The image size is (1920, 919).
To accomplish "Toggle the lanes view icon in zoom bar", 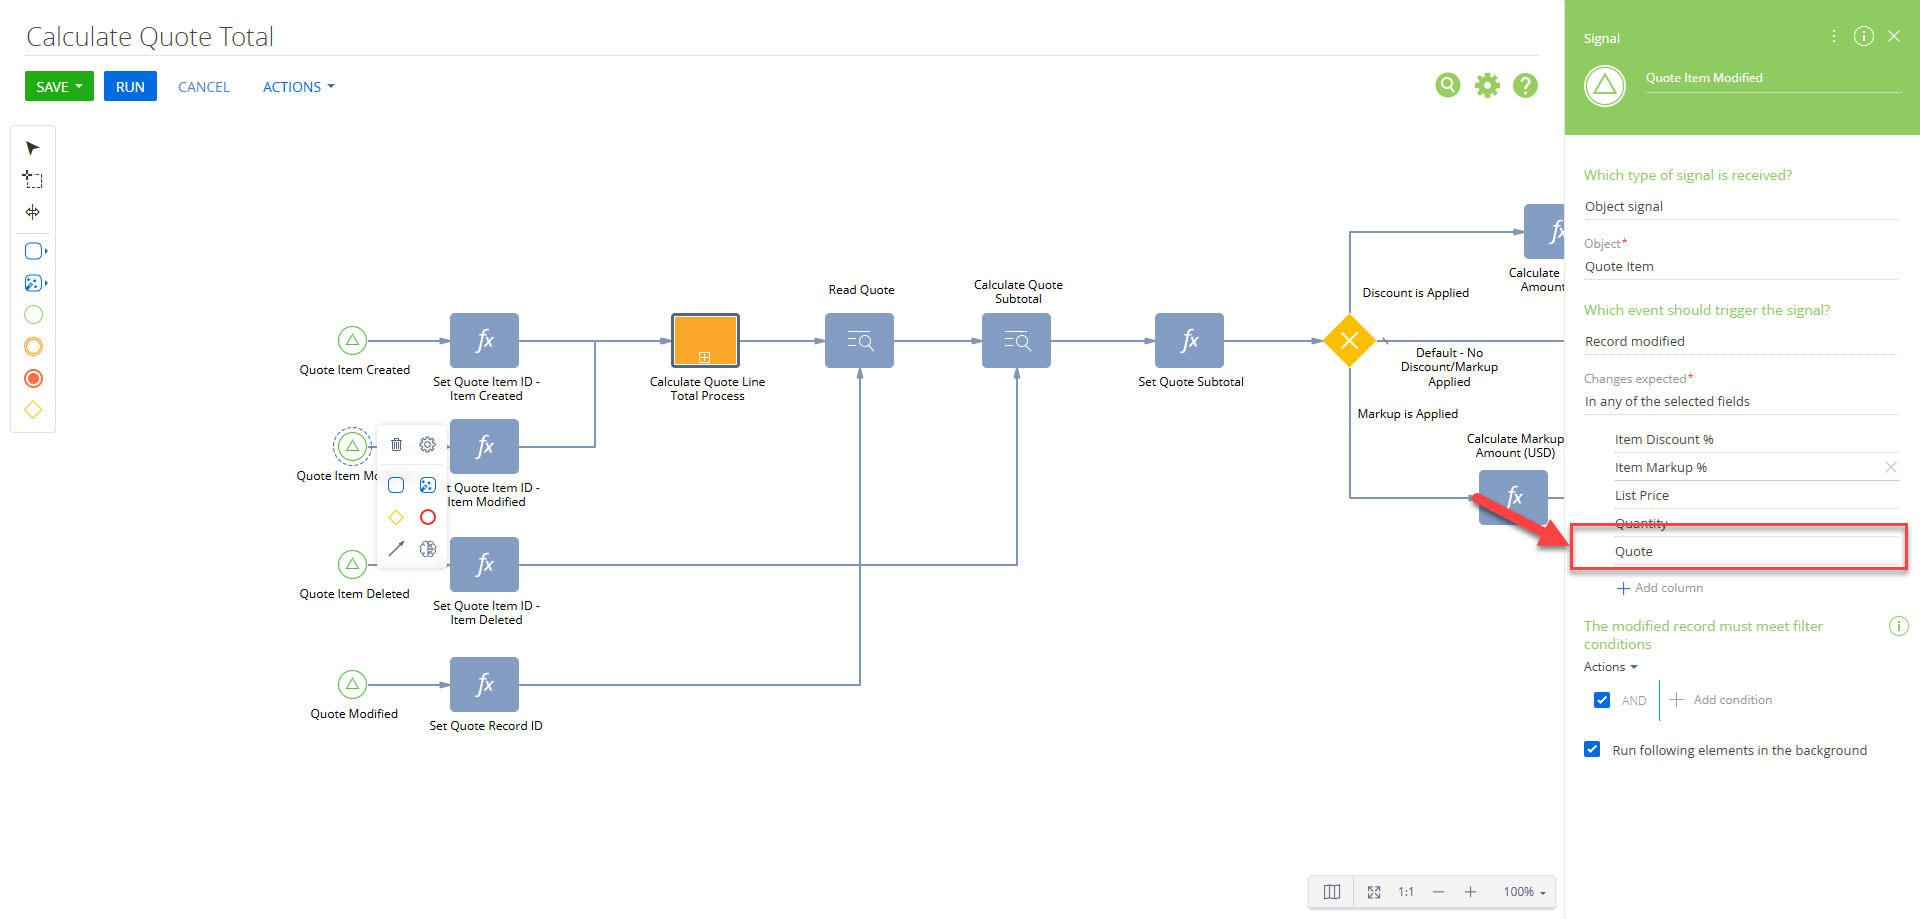I will click(x=1332, y=892).
